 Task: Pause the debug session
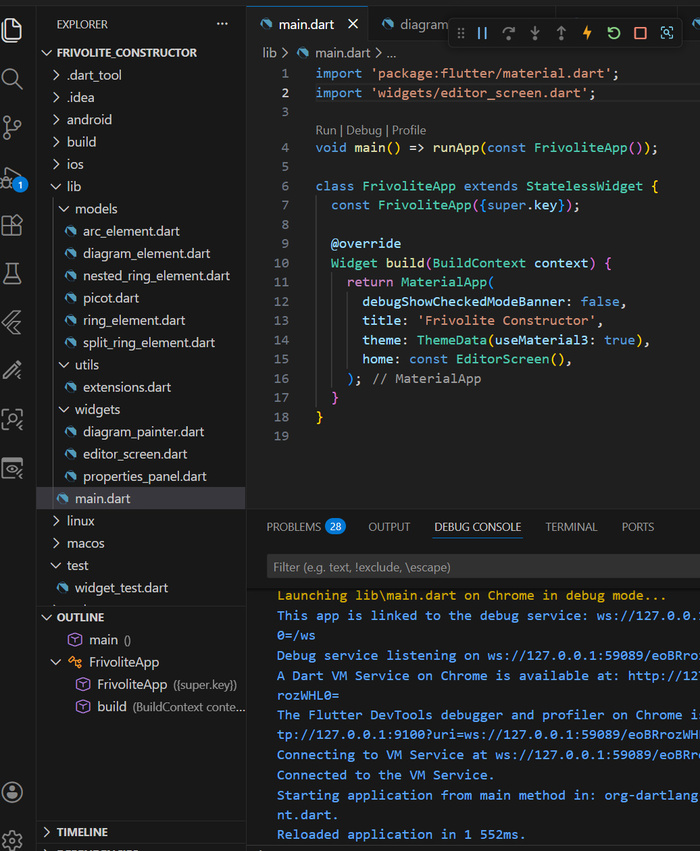pos(483,33)
